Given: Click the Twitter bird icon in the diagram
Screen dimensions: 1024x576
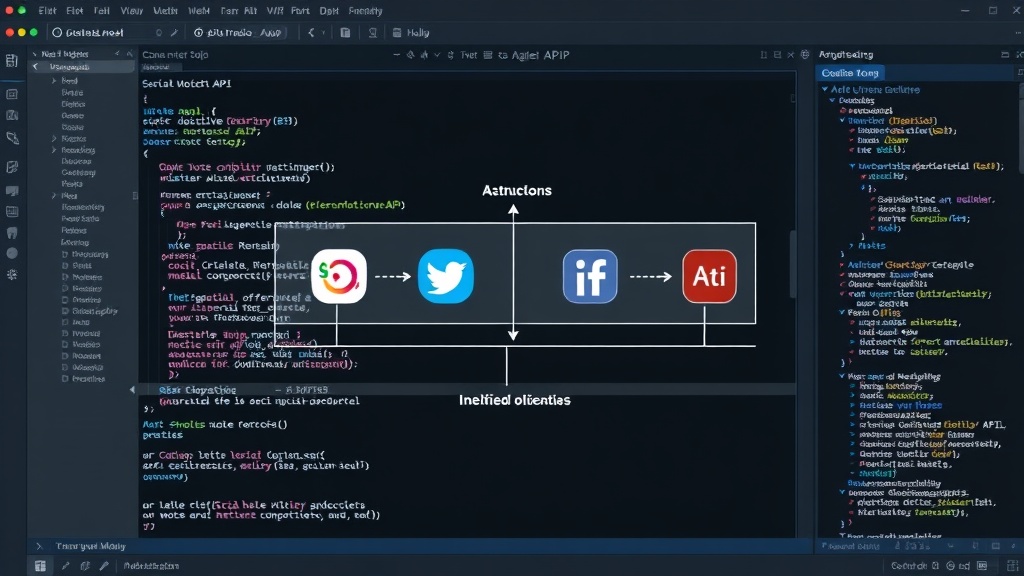Looking at the screenshot, I should 445,276.
